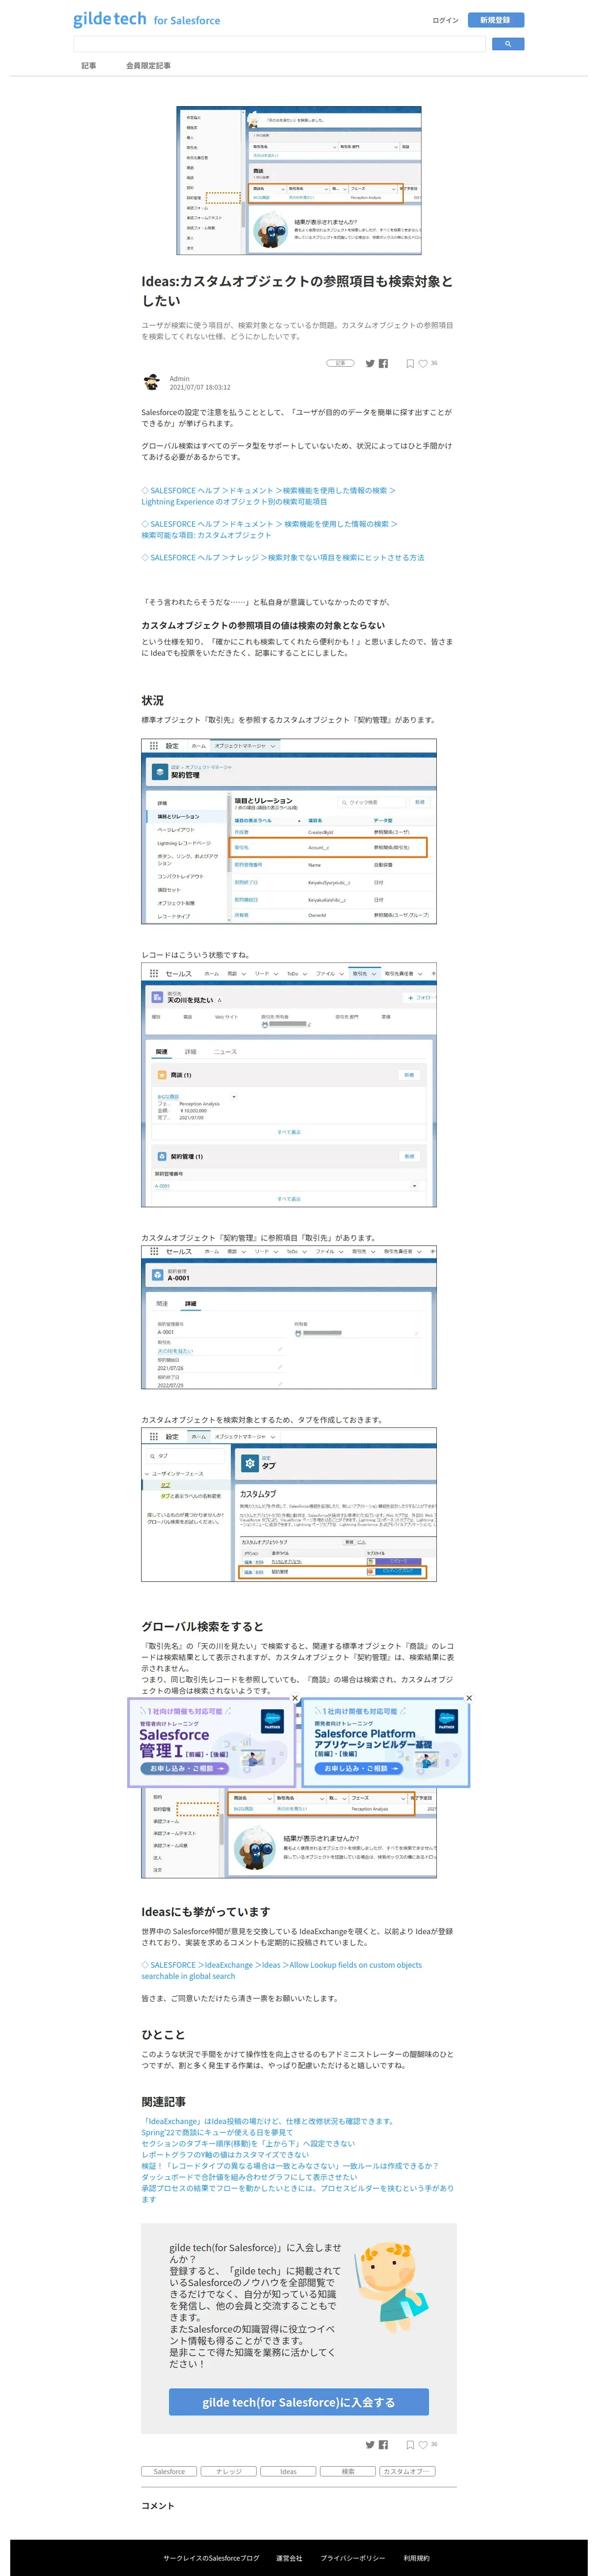Image resolution: width=598 pixels, height=2576 pixels.
Task: View the カスタムタブ setup screenshot
Action: pyautogui.click(x=289, y=1505)
